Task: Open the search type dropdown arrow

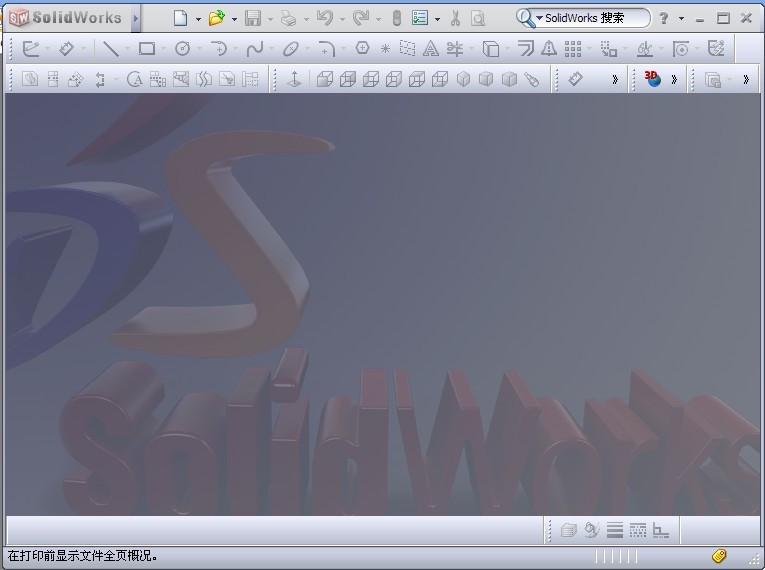Action: [x=539, y=18]
